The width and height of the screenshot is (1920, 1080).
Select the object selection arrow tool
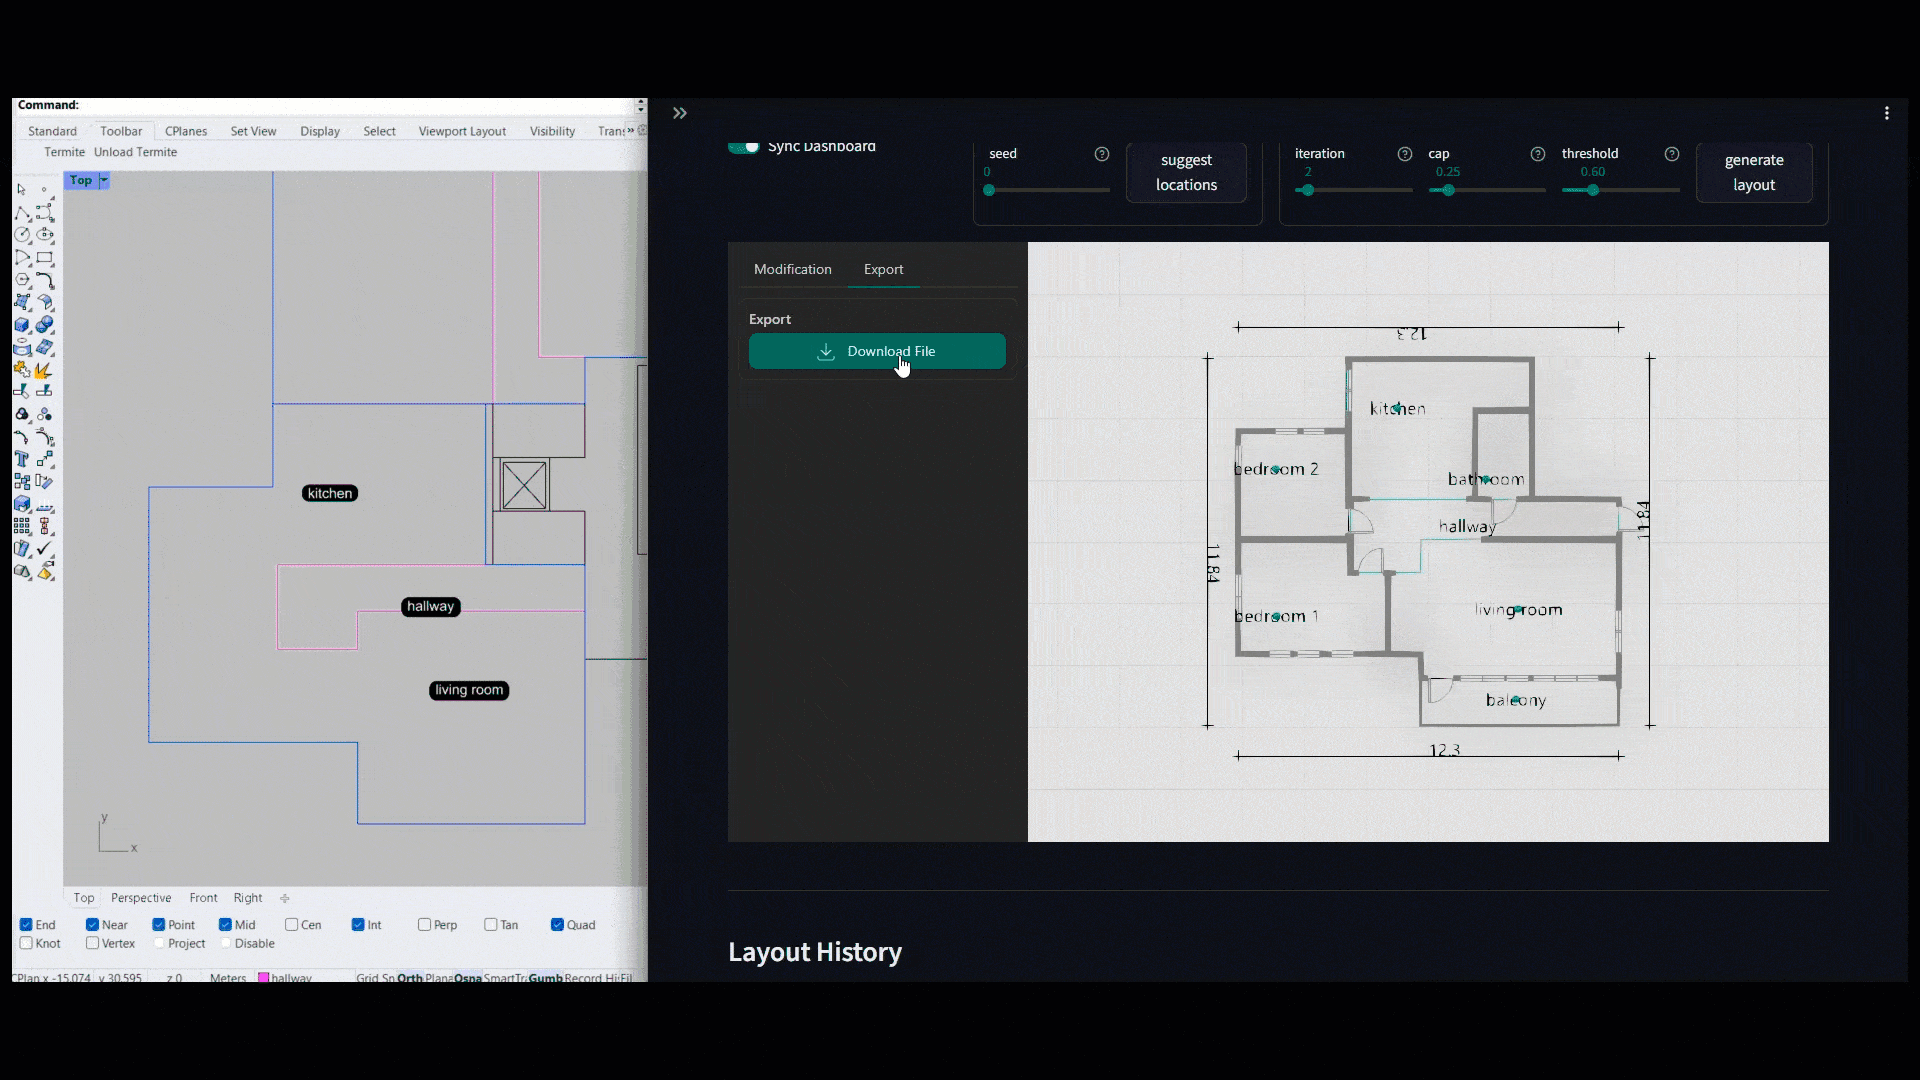point(20,189)
